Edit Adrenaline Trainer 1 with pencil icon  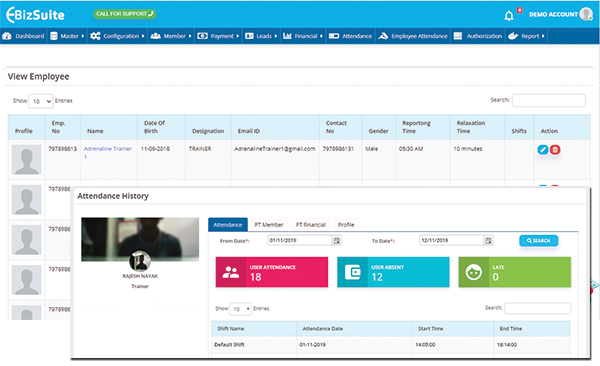point(543,150)
